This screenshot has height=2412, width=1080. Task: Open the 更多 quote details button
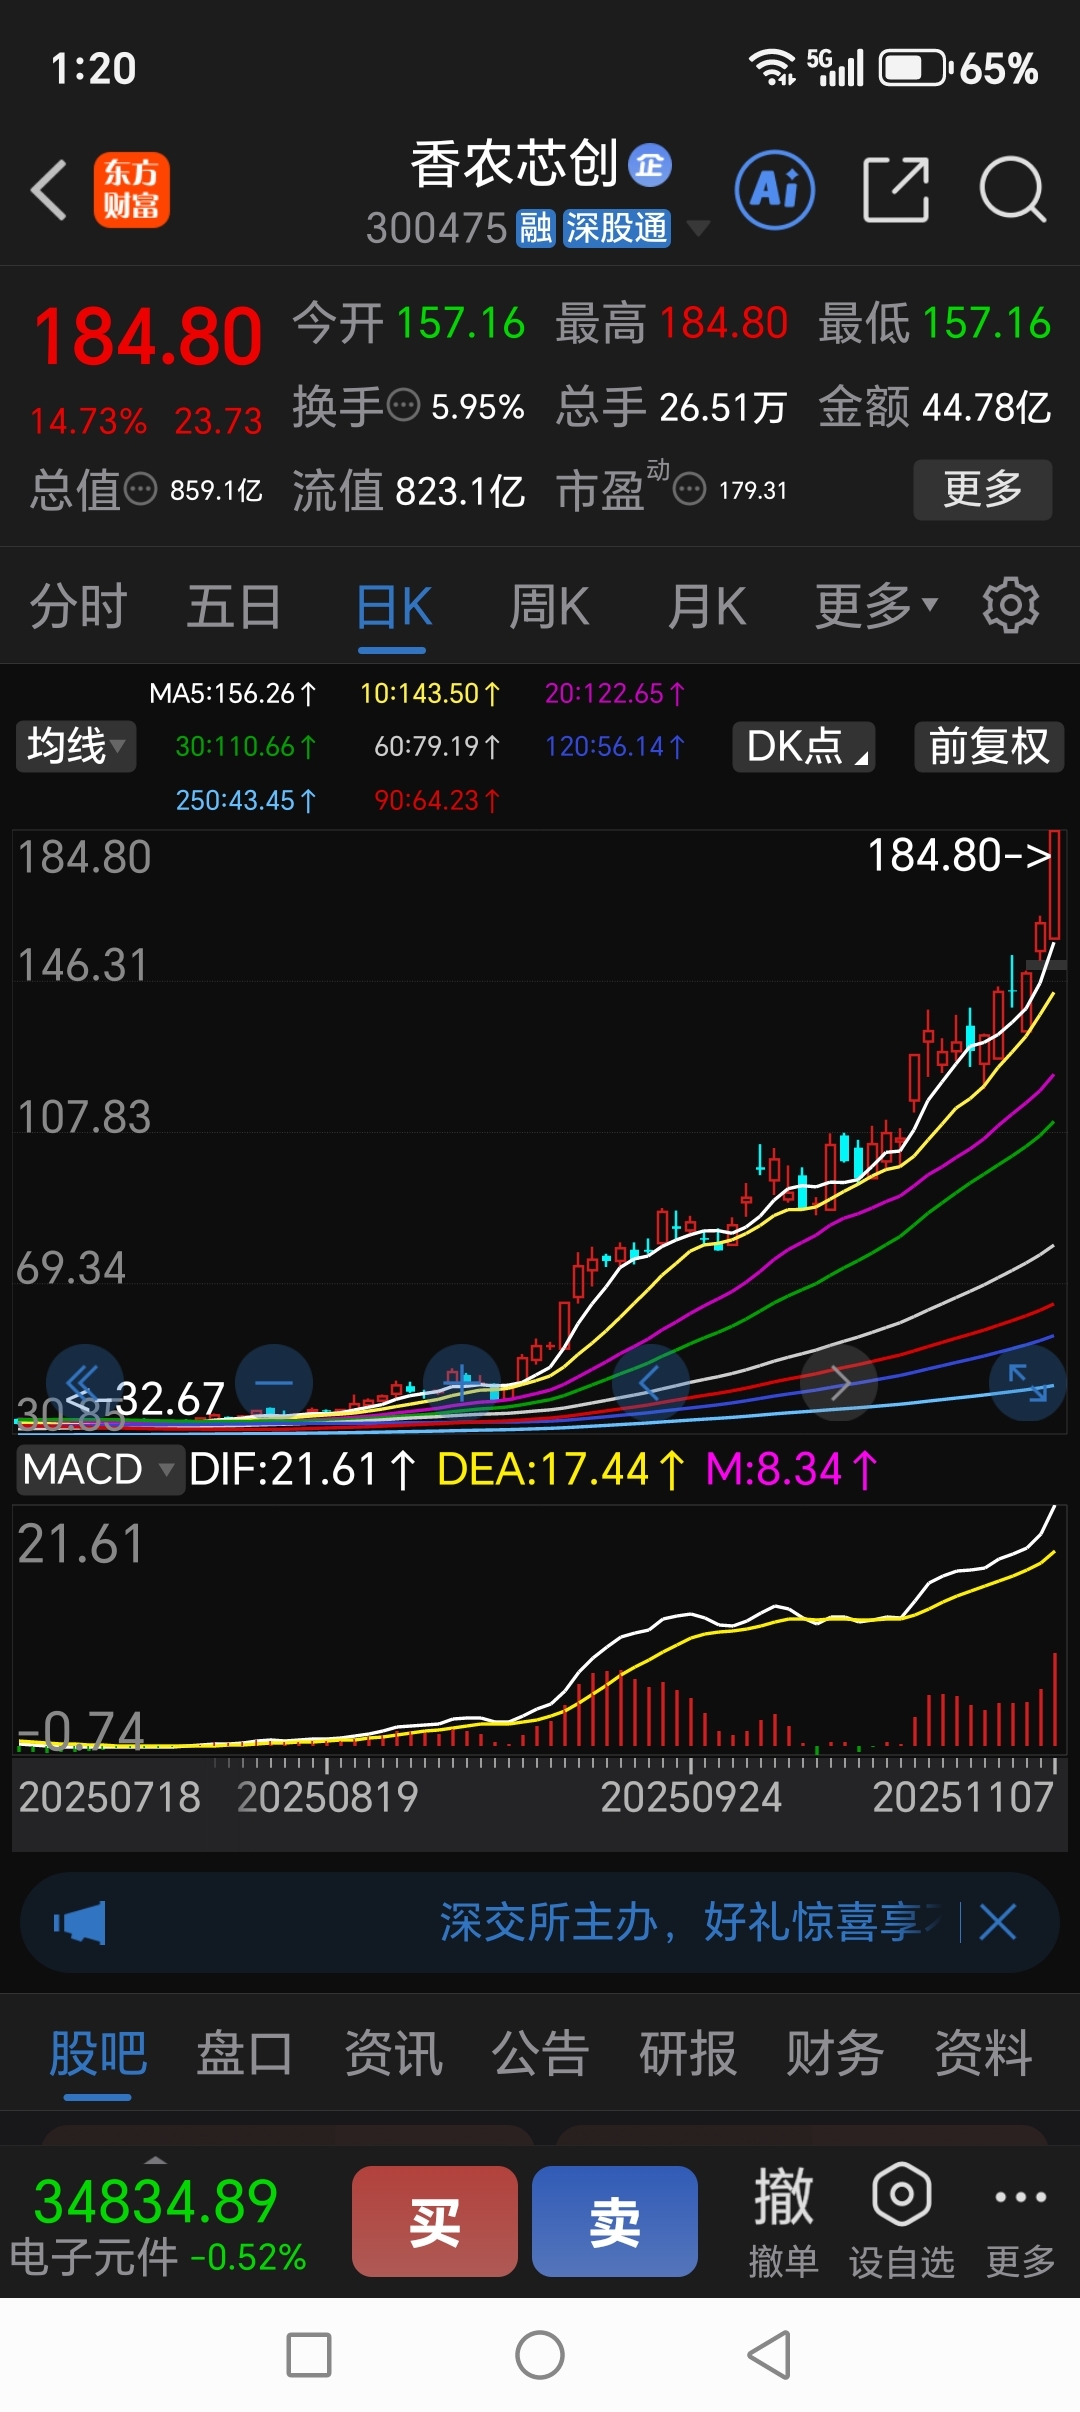[x=983, y=489]
